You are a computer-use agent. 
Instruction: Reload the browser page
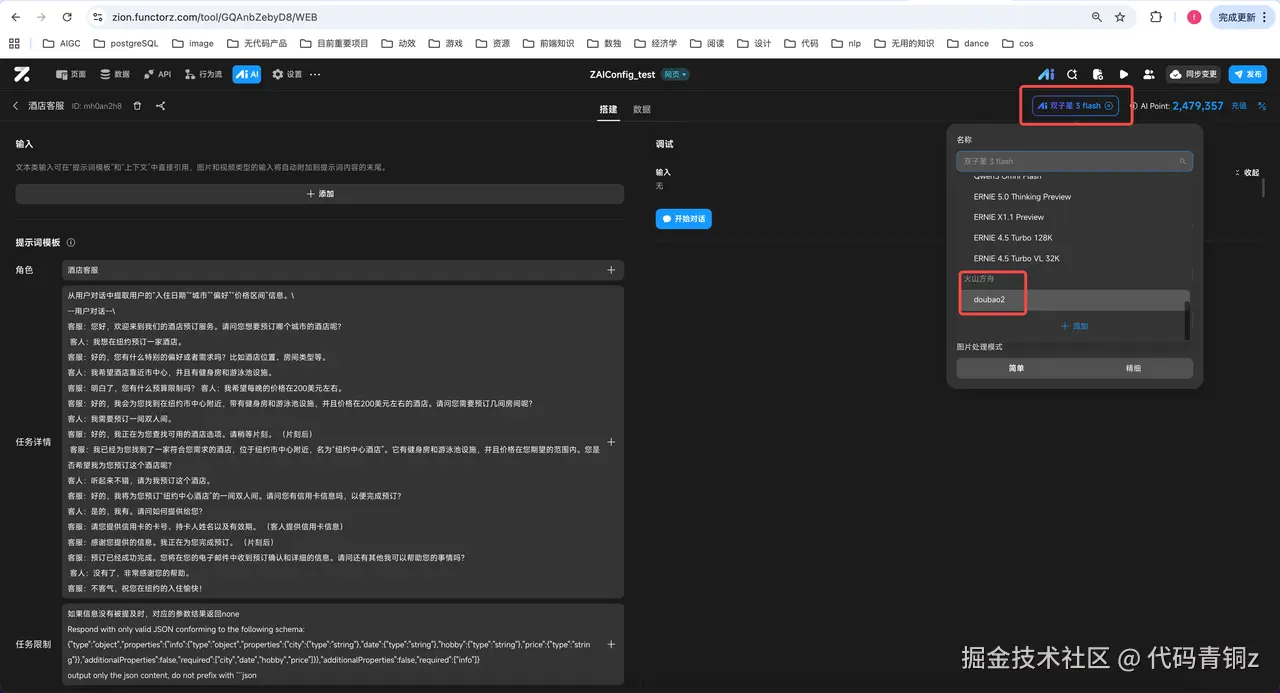(x=66, y=17)
